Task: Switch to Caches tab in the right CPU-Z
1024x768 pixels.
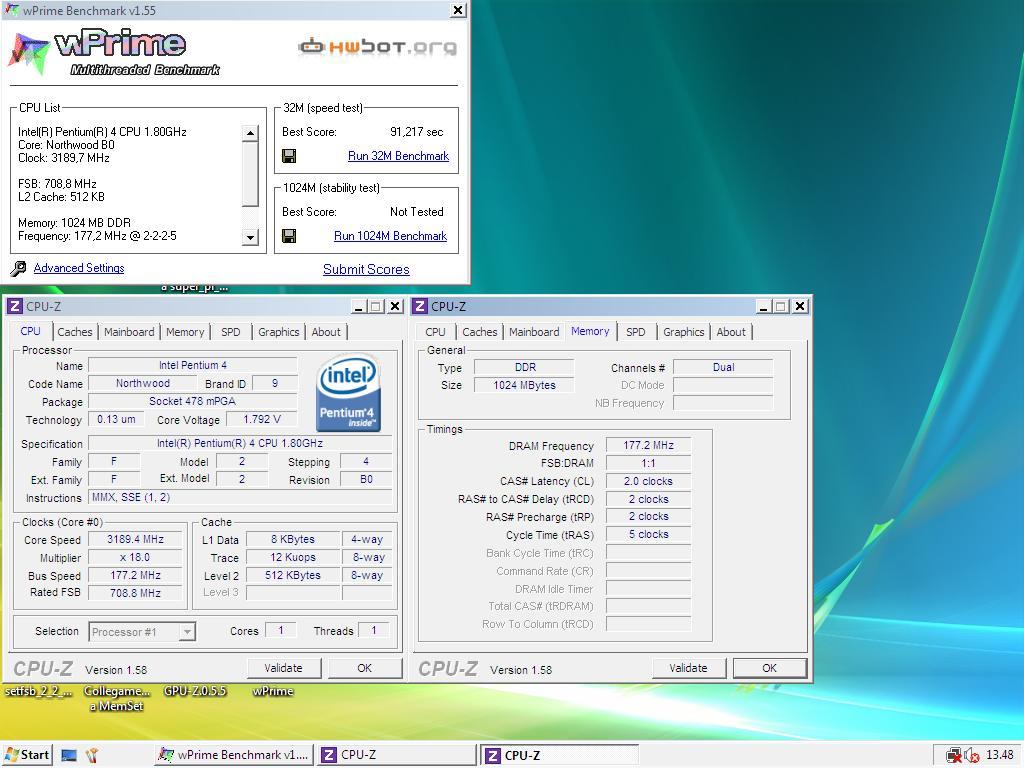Action: (x=480, y=332)
